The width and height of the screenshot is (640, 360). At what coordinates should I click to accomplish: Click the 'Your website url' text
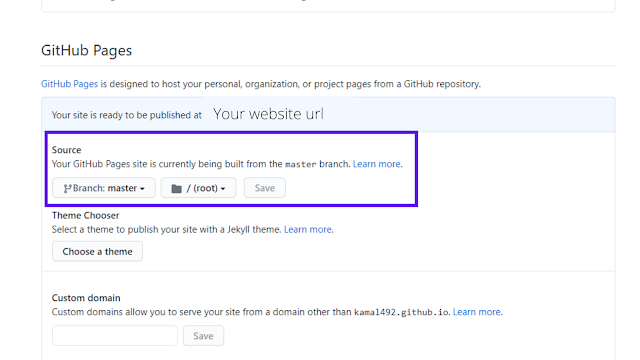click(268, 114)
